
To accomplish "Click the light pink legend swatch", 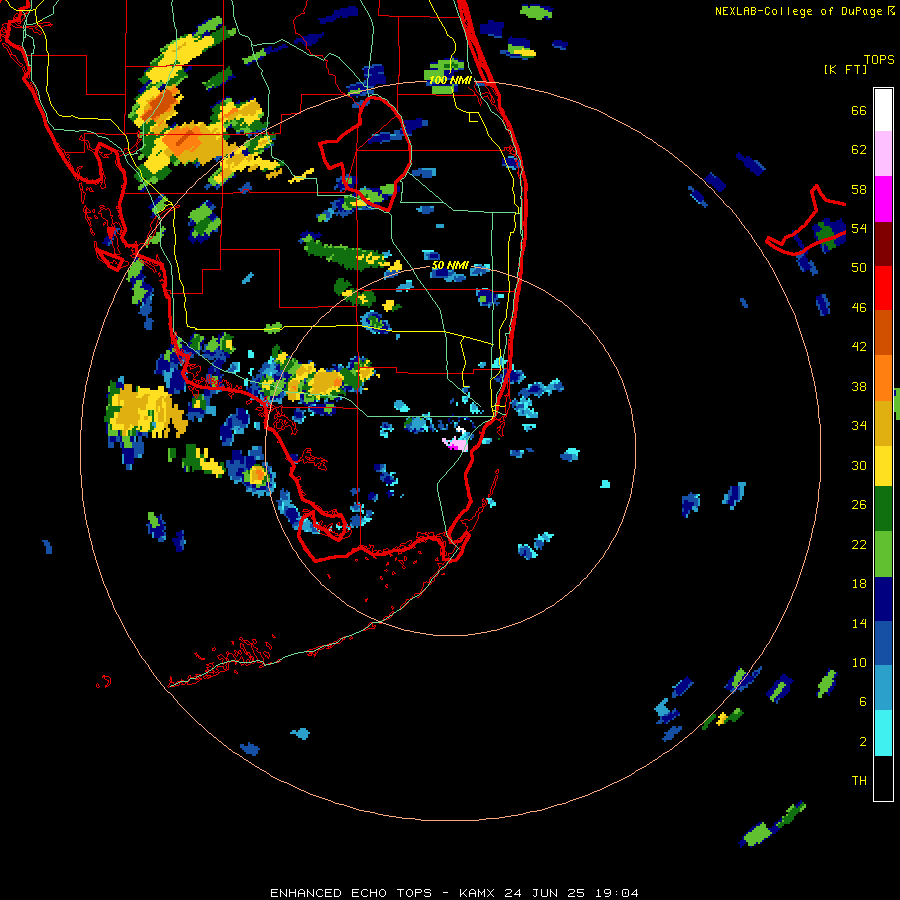I will pos(883,153).
